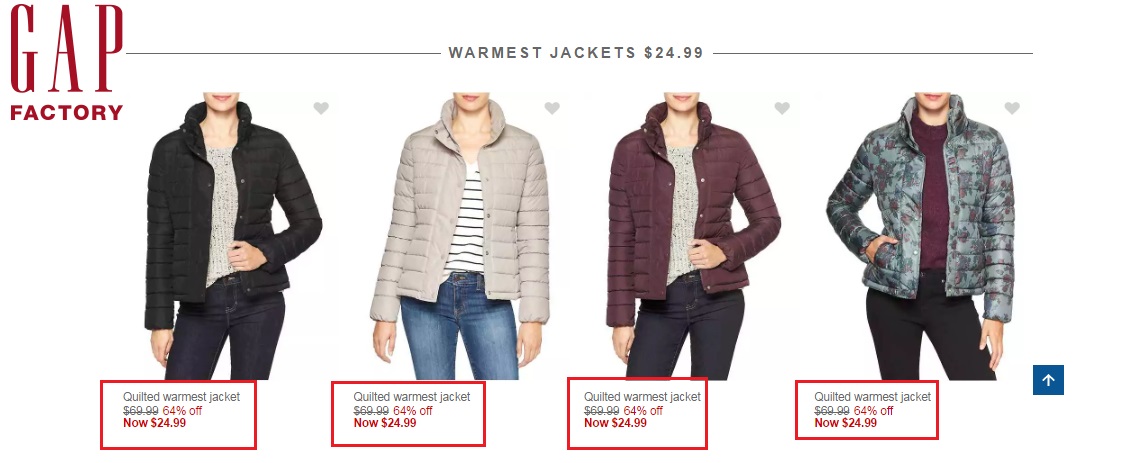This screenshot has width=1129, height=463.
Task: Click Now $24.99 price under beige jacket
Action: pos(385,423)
